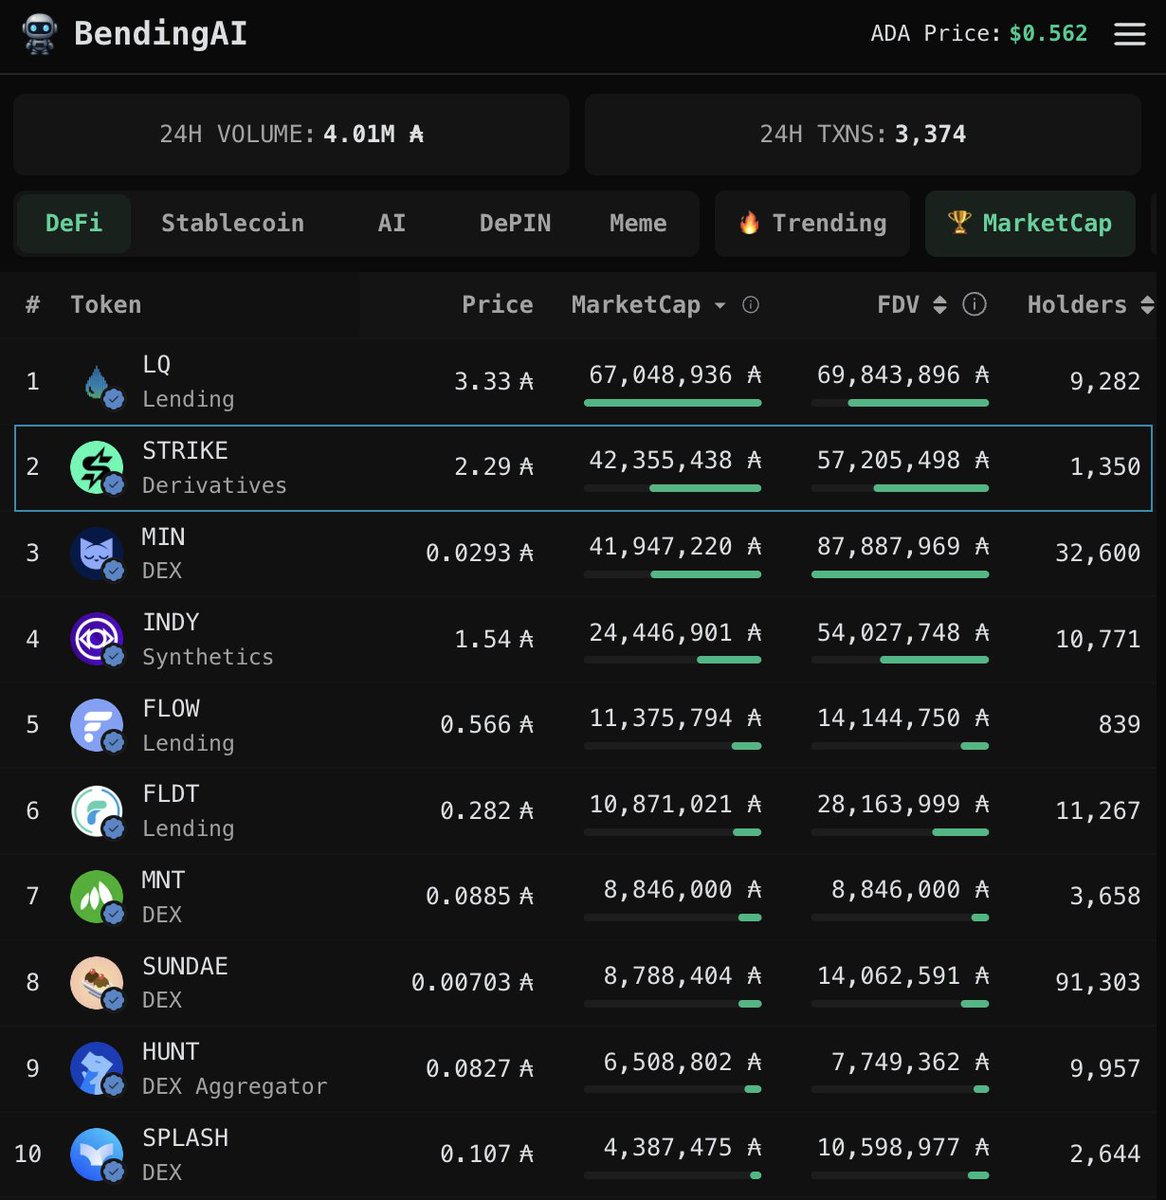
Task: Click the Derivatives label under STRIKE
Action: point(214,485)
